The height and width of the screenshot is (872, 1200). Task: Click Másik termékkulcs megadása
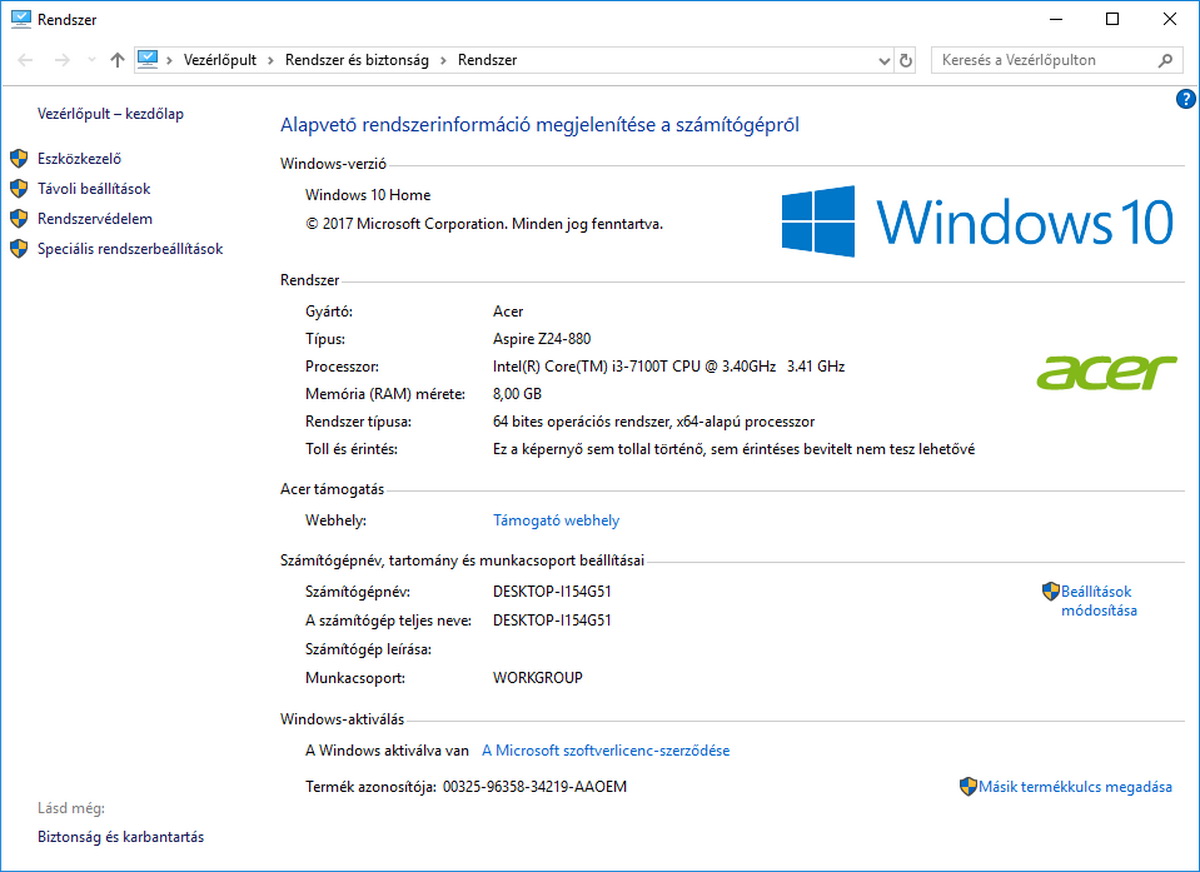point(1075,787)
